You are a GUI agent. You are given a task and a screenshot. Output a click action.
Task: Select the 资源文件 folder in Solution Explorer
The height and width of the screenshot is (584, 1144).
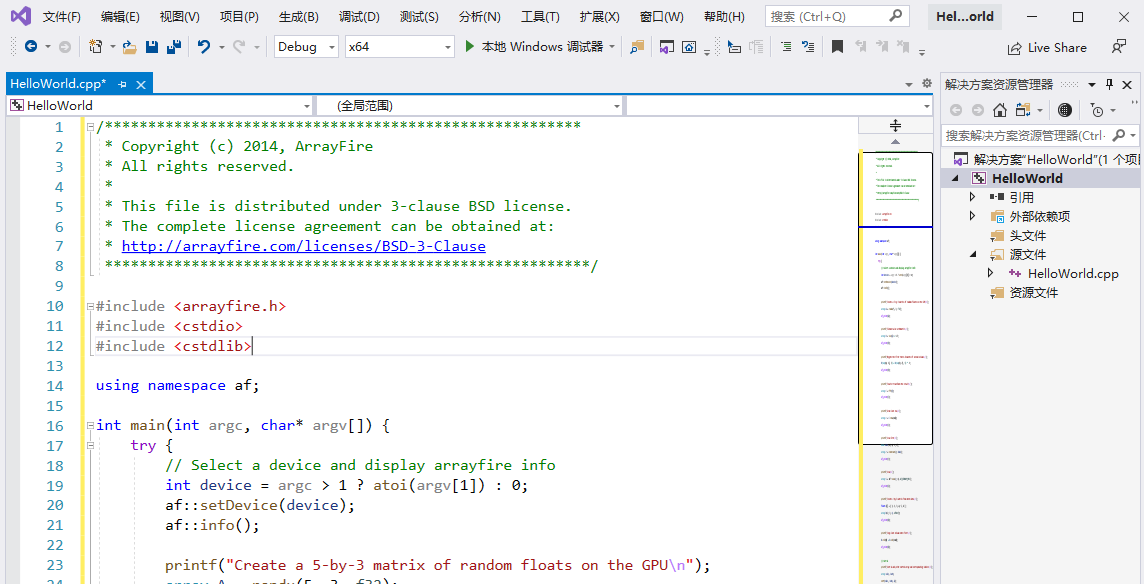[1024, 292]
